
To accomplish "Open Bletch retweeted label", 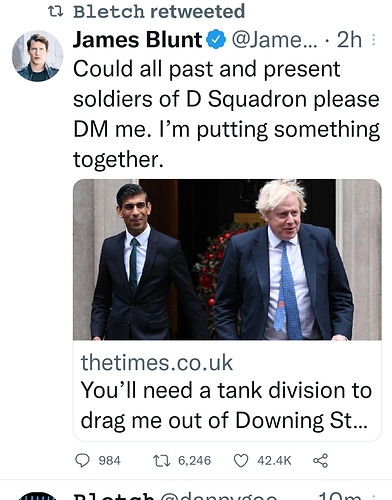I will (x=159, y=12).
